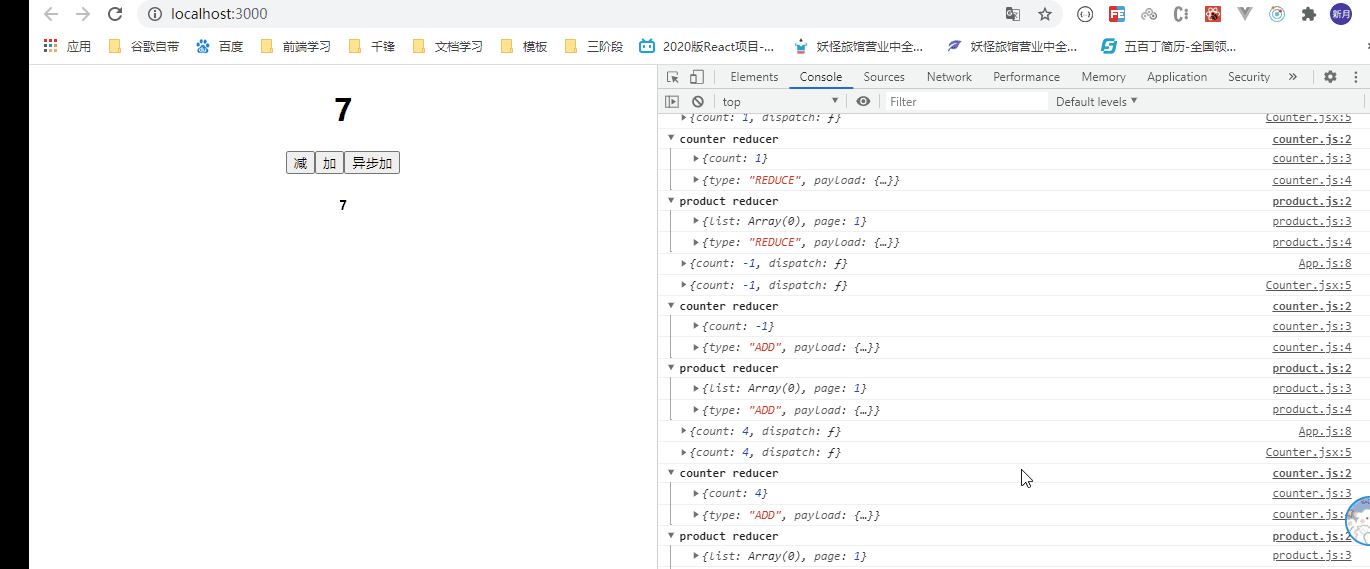
Task: Open the Extensions puzzle piece menu
Action: point(1308,14)
